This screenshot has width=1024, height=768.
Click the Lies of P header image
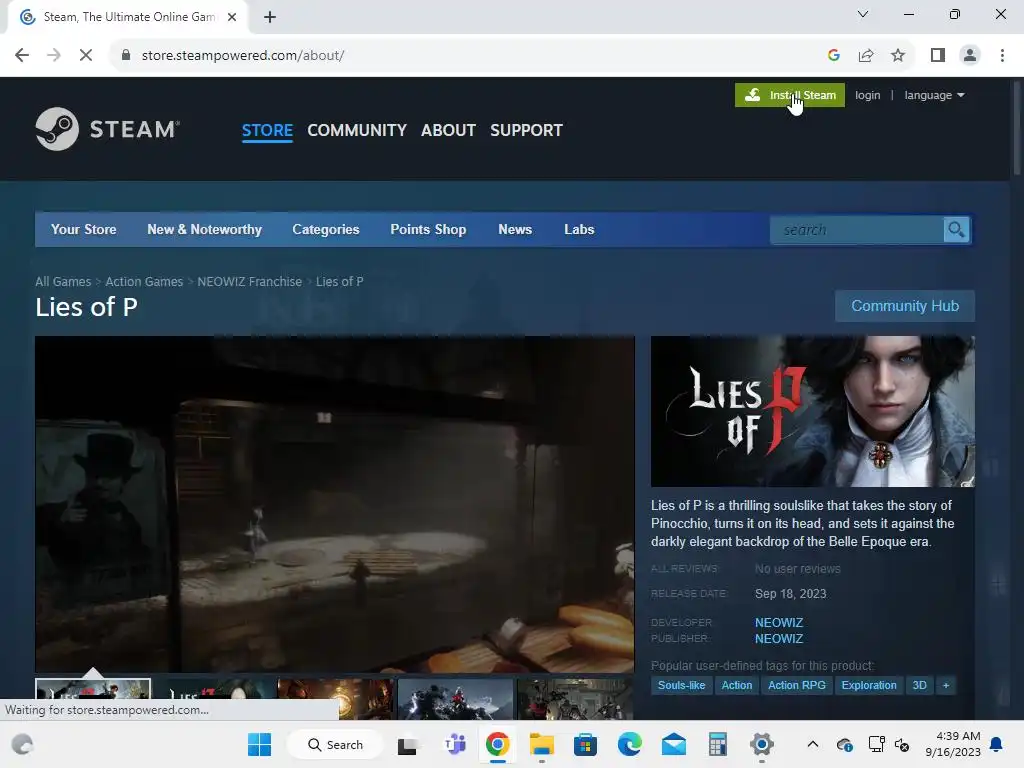812,411
